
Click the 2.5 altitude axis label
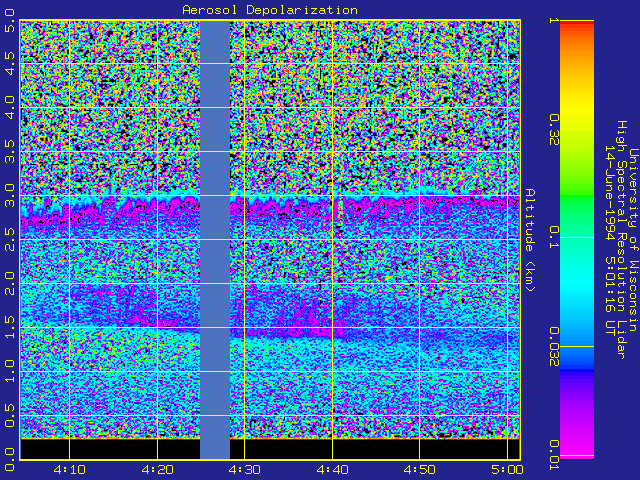click(x=9, y=240)
